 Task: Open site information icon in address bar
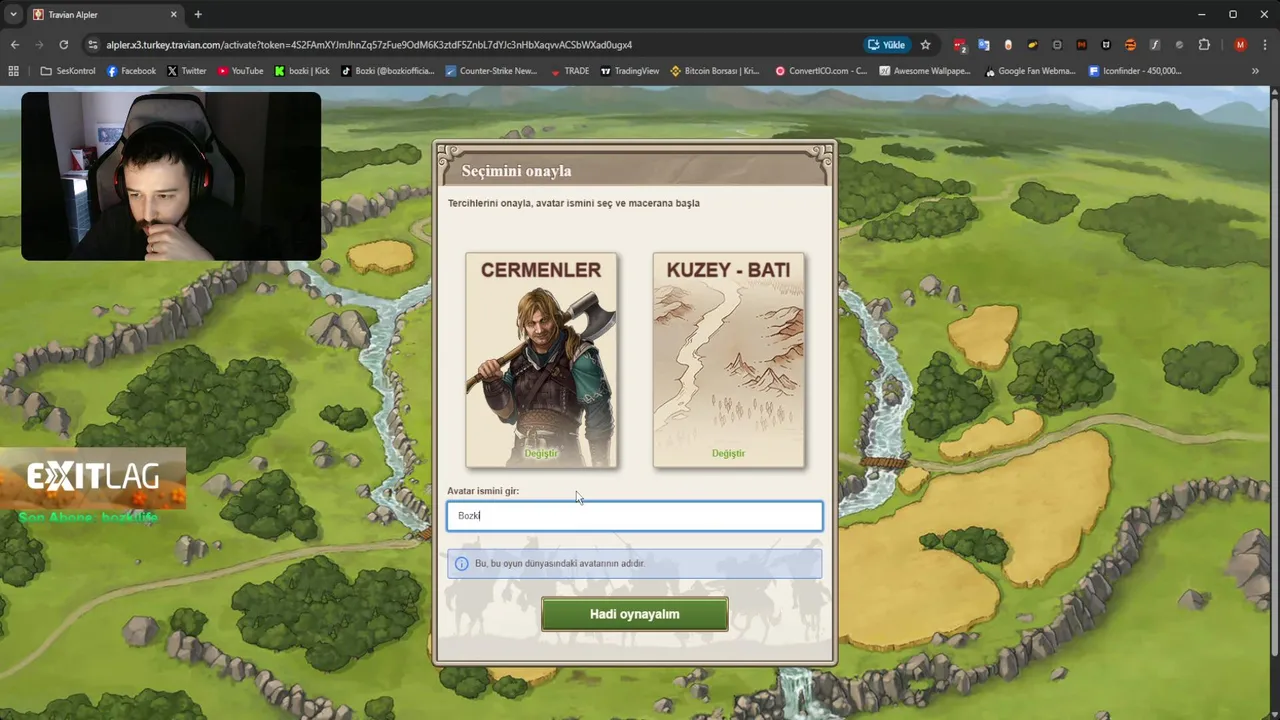coord(93,45)
